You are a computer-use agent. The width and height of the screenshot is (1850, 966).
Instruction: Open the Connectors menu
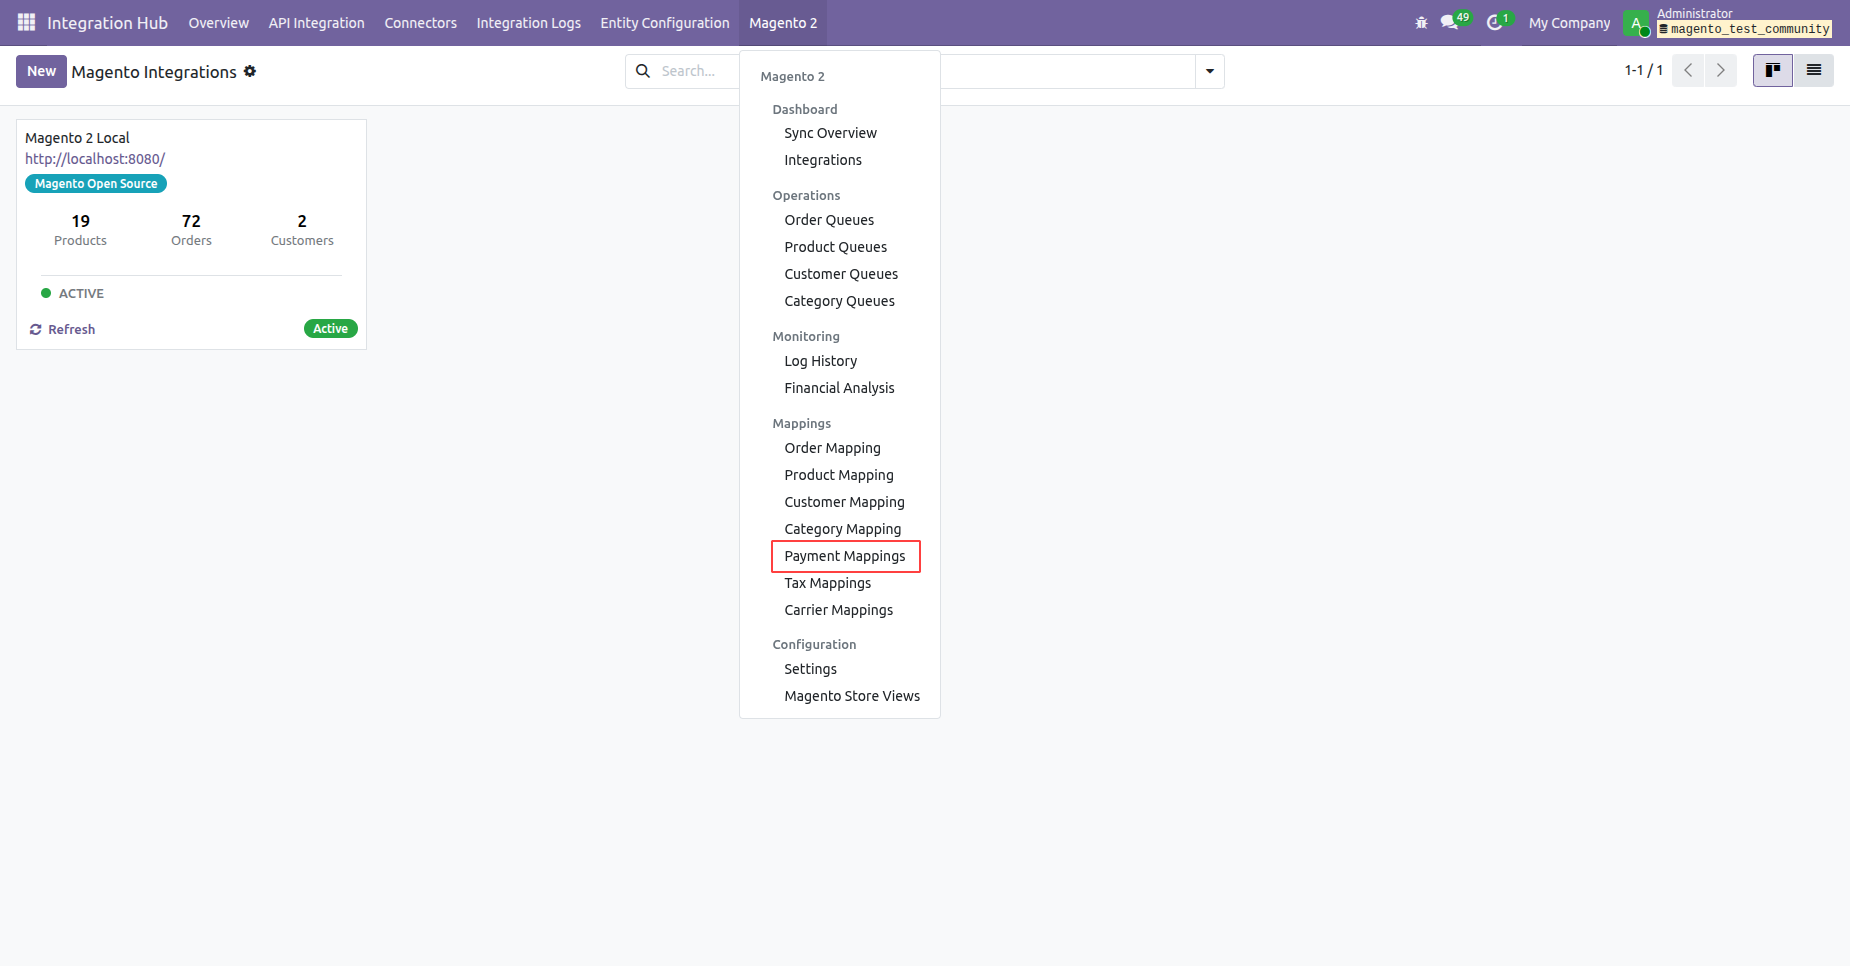tap(420, 23)
